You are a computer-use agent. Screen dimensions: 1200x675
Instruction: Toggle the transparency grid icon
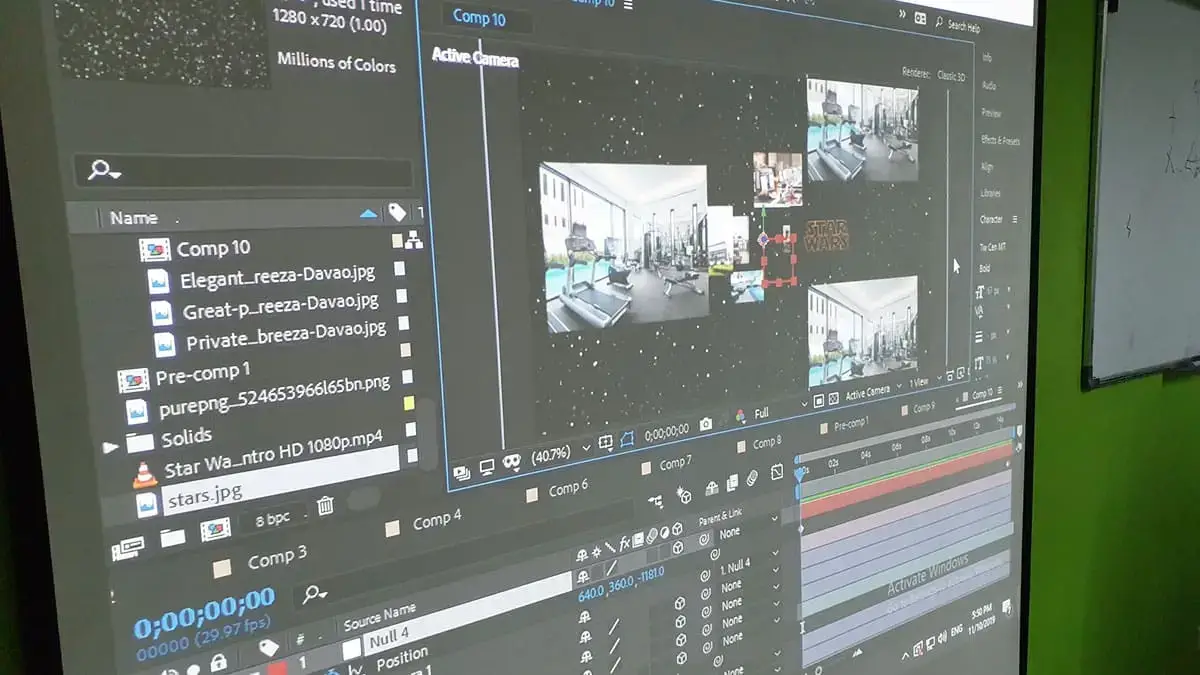click(832, 398)
